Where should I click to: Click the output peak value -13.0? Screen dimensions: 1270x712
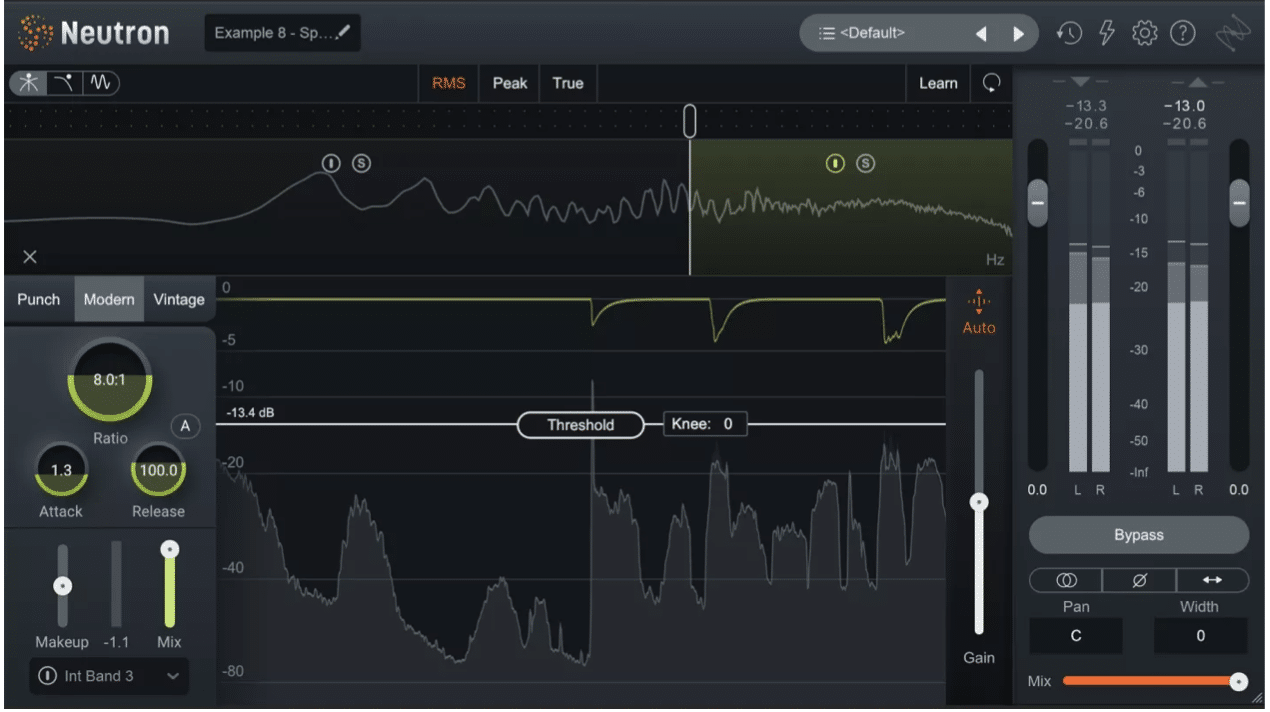[1185, 106]
